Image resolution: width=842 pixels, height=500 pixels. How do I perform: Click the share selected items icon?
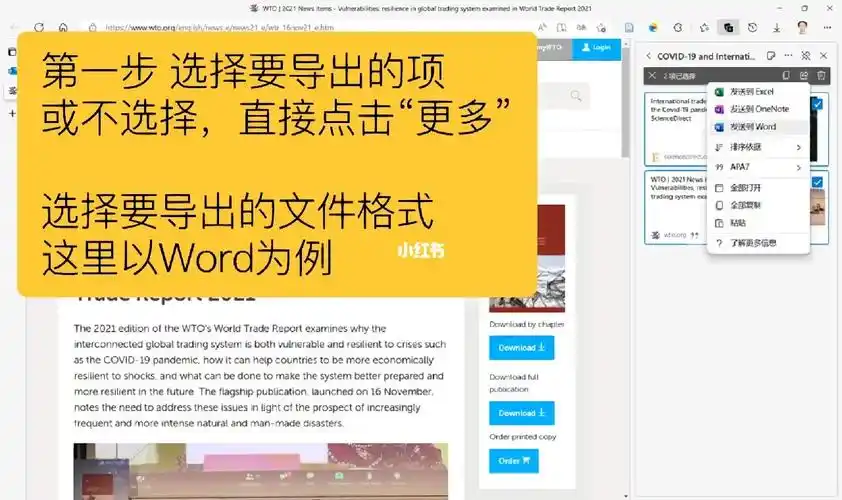(x=803, y=76)
